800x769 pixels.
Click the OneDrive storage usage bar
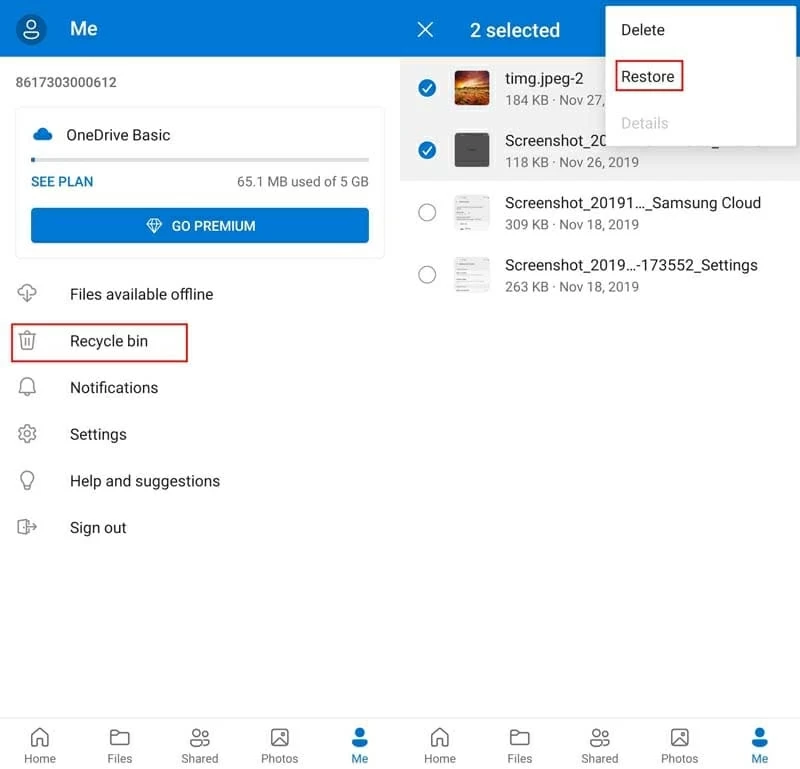click(x=200, y=159)
